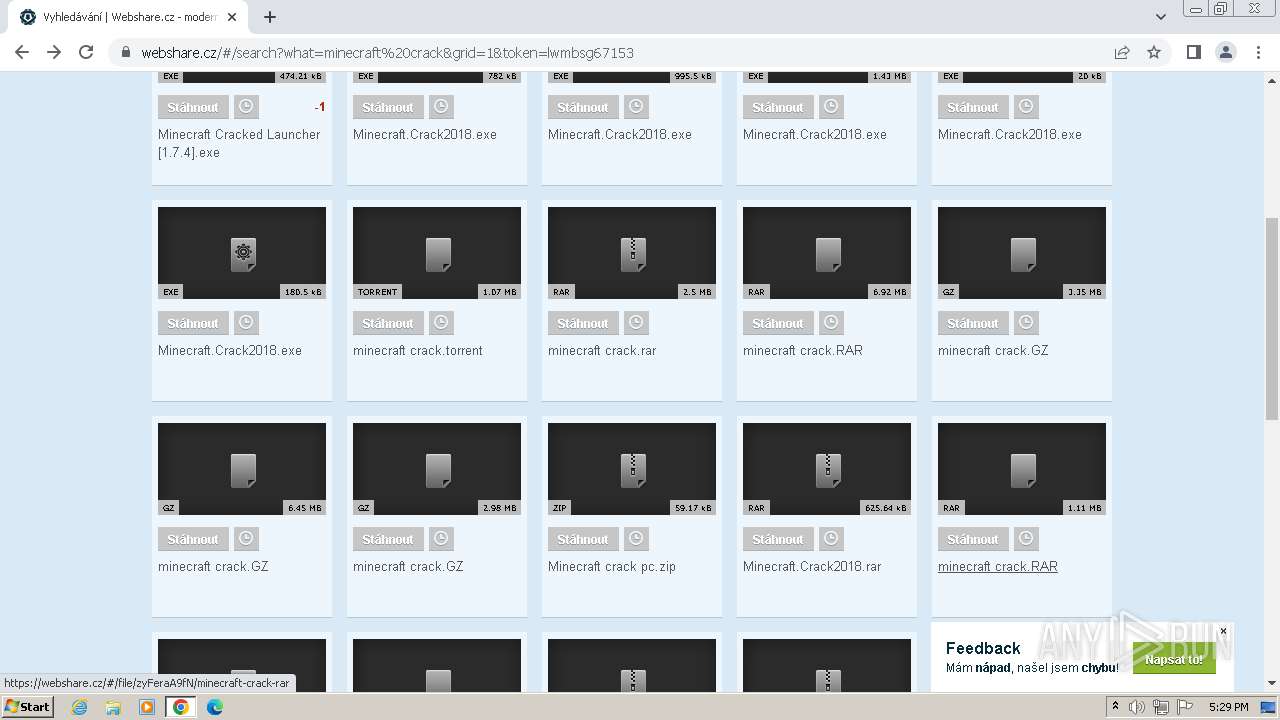The height and width of the screenshot is (720, 1280).
Task: Open thumbnail of 180.5 kB EXE file
Action: (242, 253)
